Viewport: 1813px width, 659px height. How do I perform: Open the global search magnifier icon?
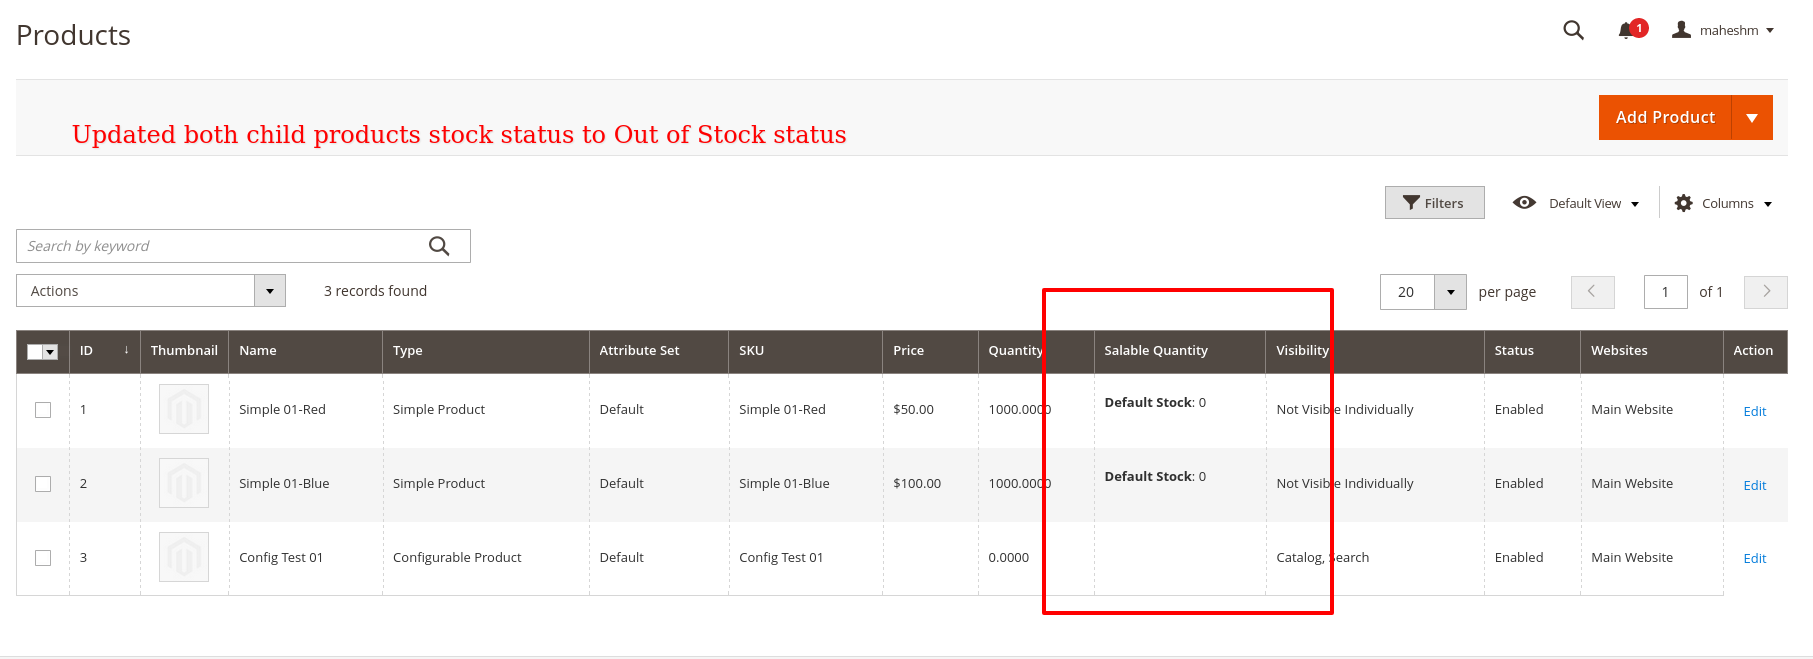pos(1572,30)
